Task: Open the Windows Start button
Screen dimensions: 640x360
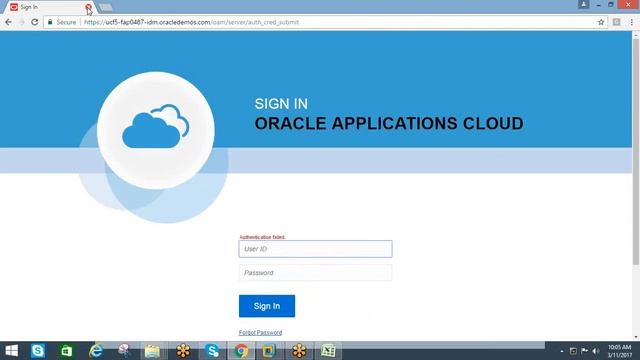Action: coord(11,351)
